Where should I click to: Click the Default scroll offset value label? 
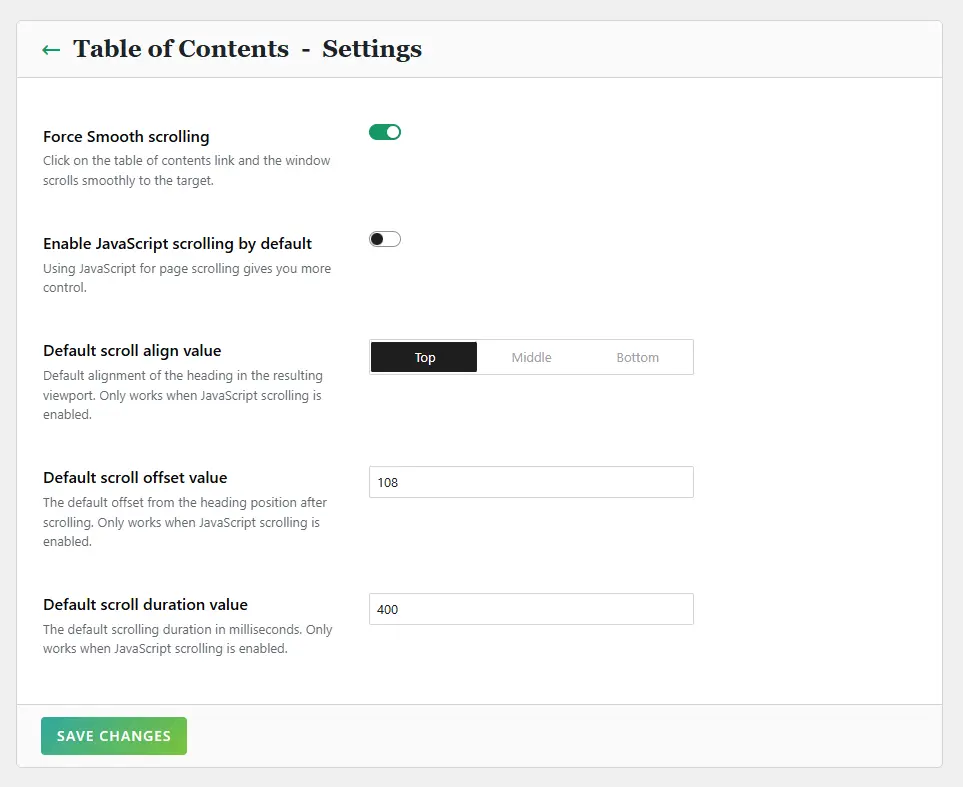tap(135, 478)
